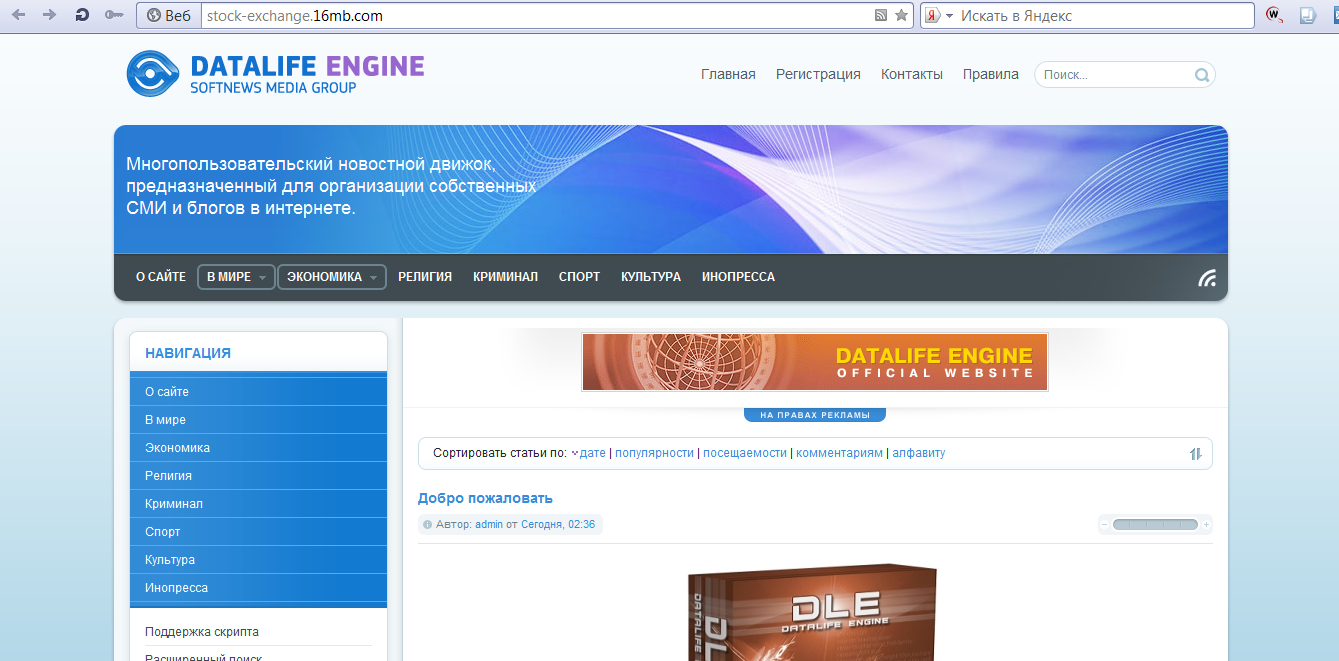Click the pages icon right of W extension
This screenshot has width=1339, height=661.
1306,15
